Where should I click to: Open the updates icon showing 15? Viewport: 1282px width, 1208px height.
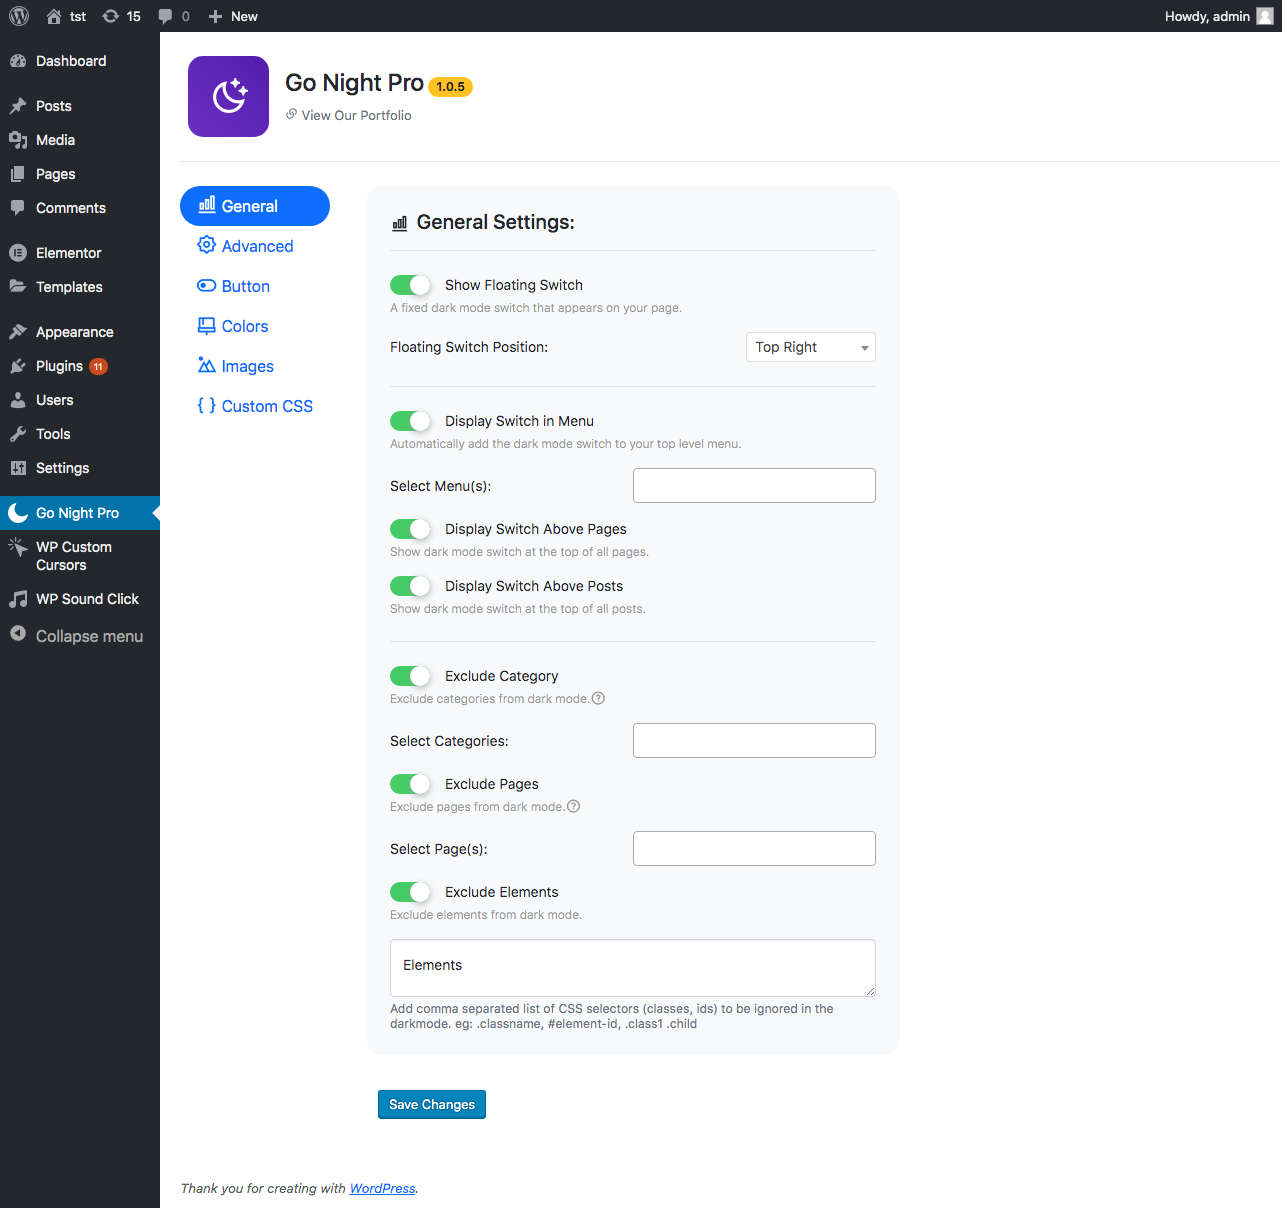tap(111, 16)
